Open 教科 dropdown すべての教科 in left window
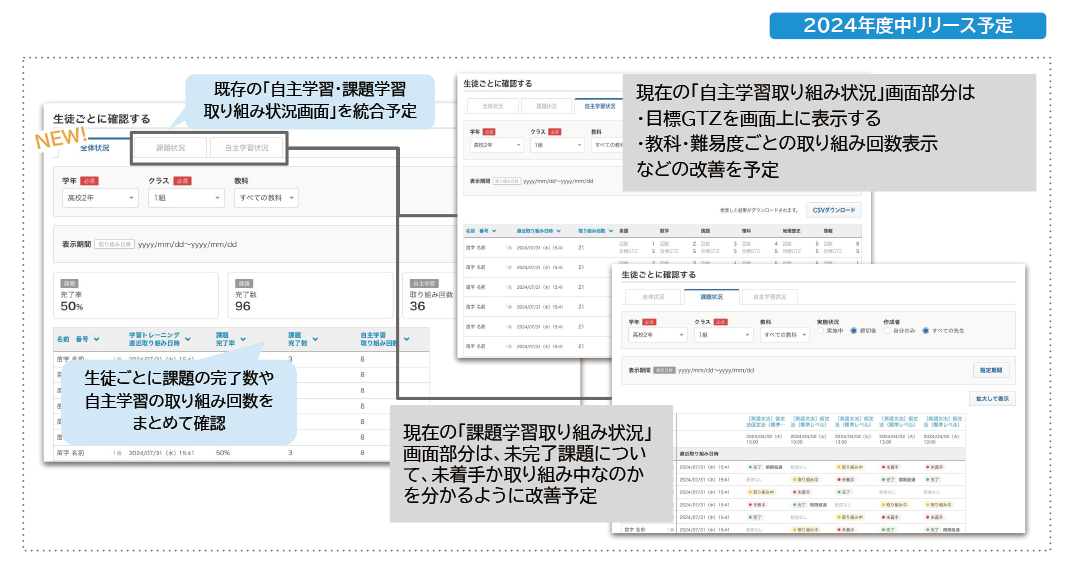This screenshot has width=1078, height=574. point(266,198)
